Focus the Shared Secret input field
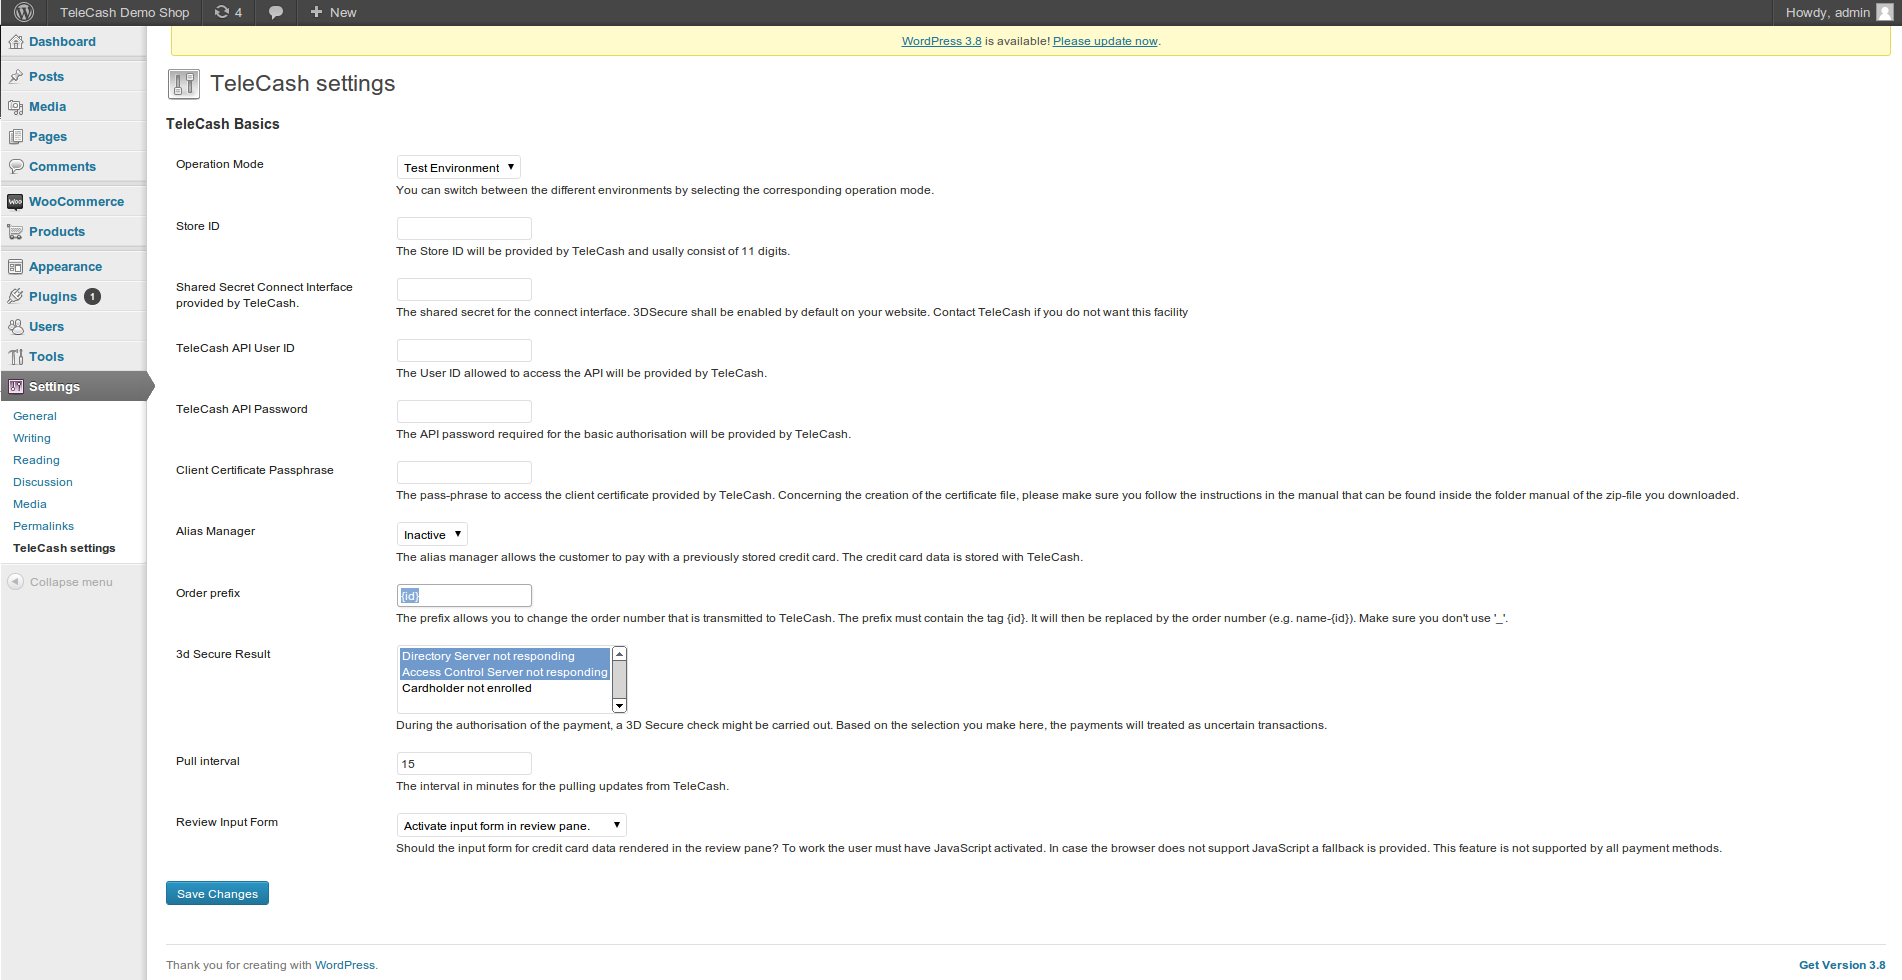Image resolution: width=1902 pixels, height=980 pixels. tap(464, 289)
